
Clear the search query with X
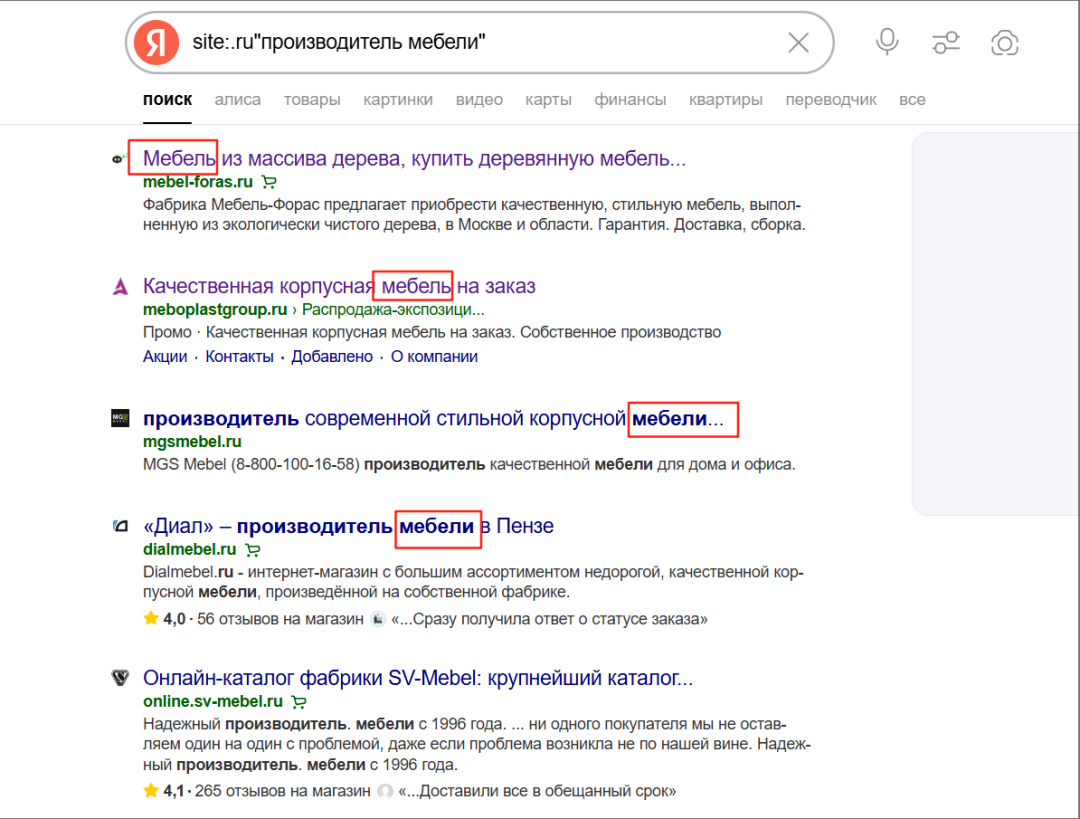click(798, 43)
